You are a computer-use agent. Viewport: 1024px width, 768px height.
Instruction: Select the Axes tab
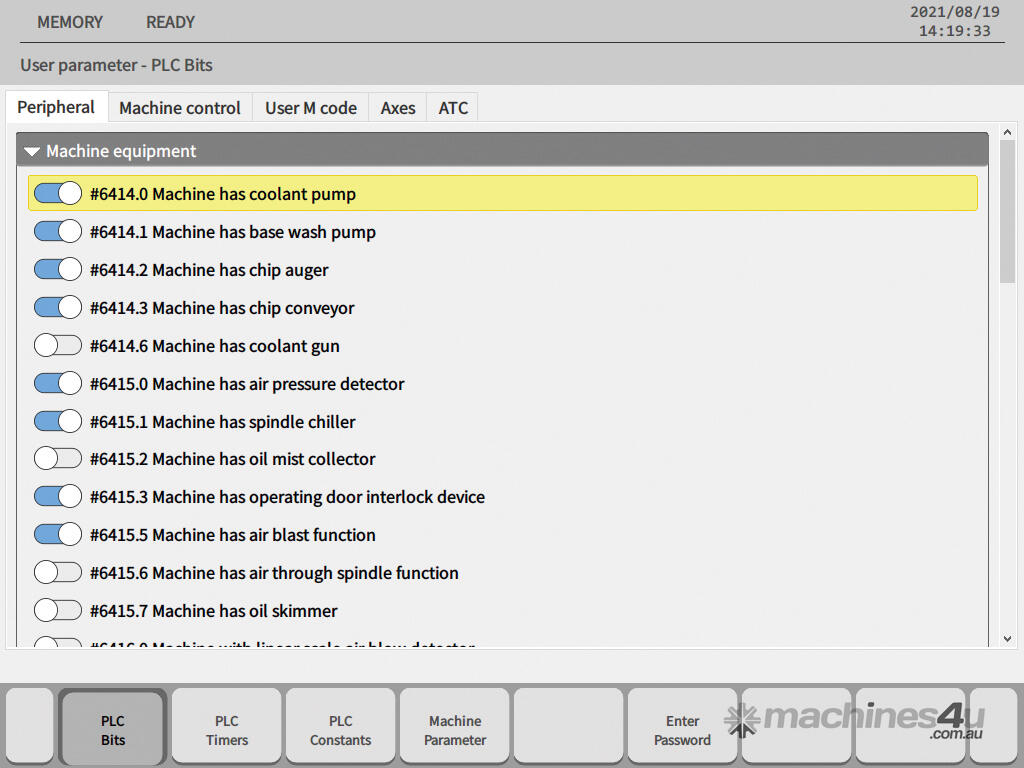pyautogui.click(x=398, y=108)
